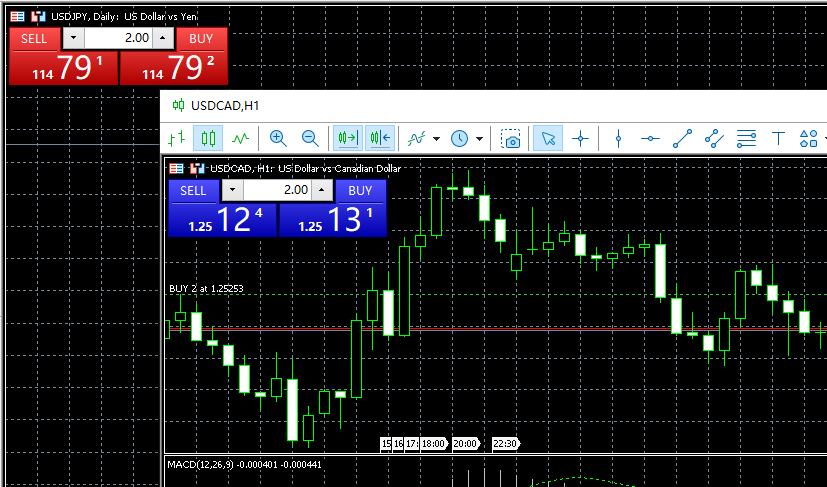Select the horizontal line tool
Image resolution: width=827 pixels, height=487 pixels.
point(650,139)
